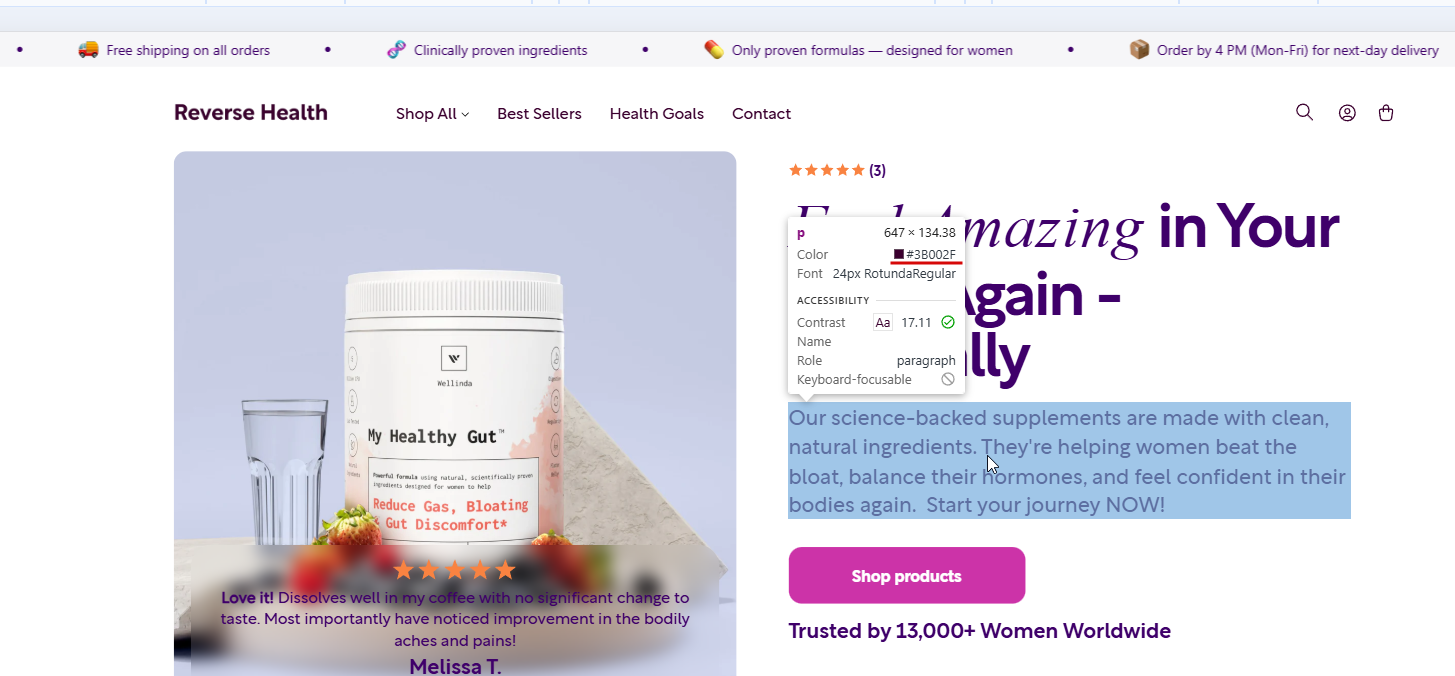Open Best Sellers menu item
This screenshot has height=676, width=1455.
tap(539, 114)
